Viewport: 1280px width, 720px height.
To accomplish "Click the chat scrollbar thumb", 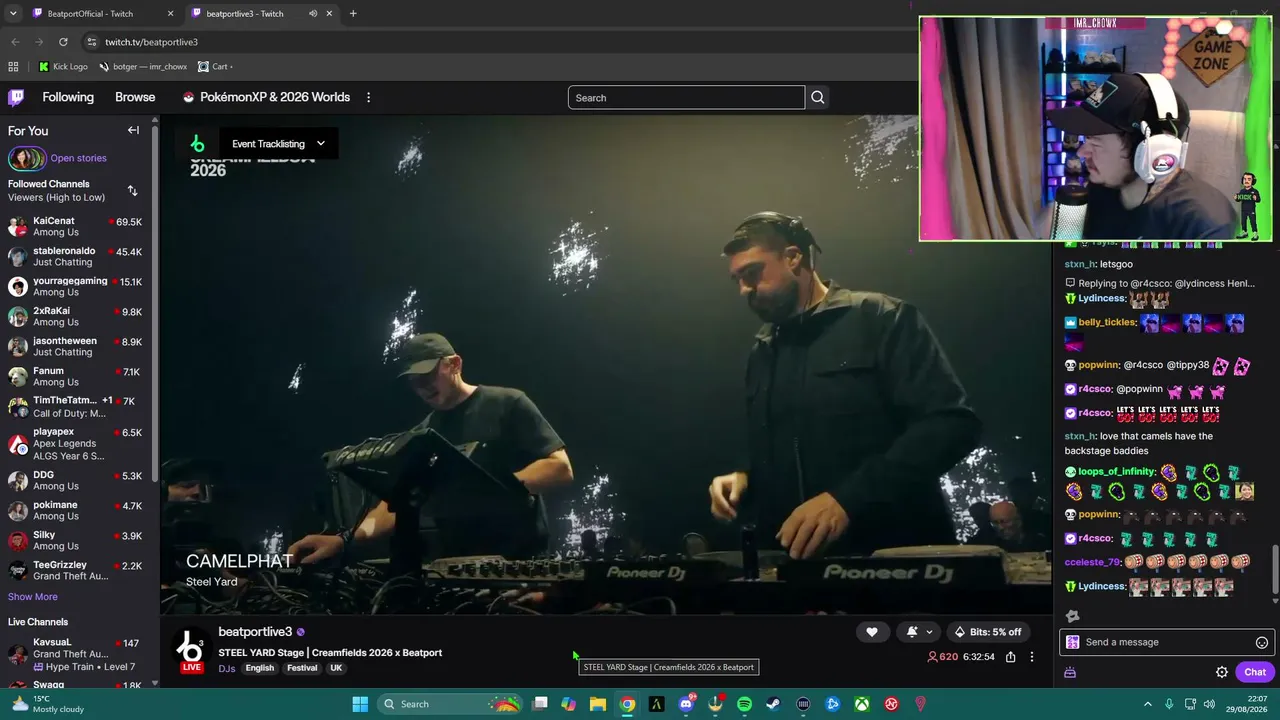I will [1275, 570].
